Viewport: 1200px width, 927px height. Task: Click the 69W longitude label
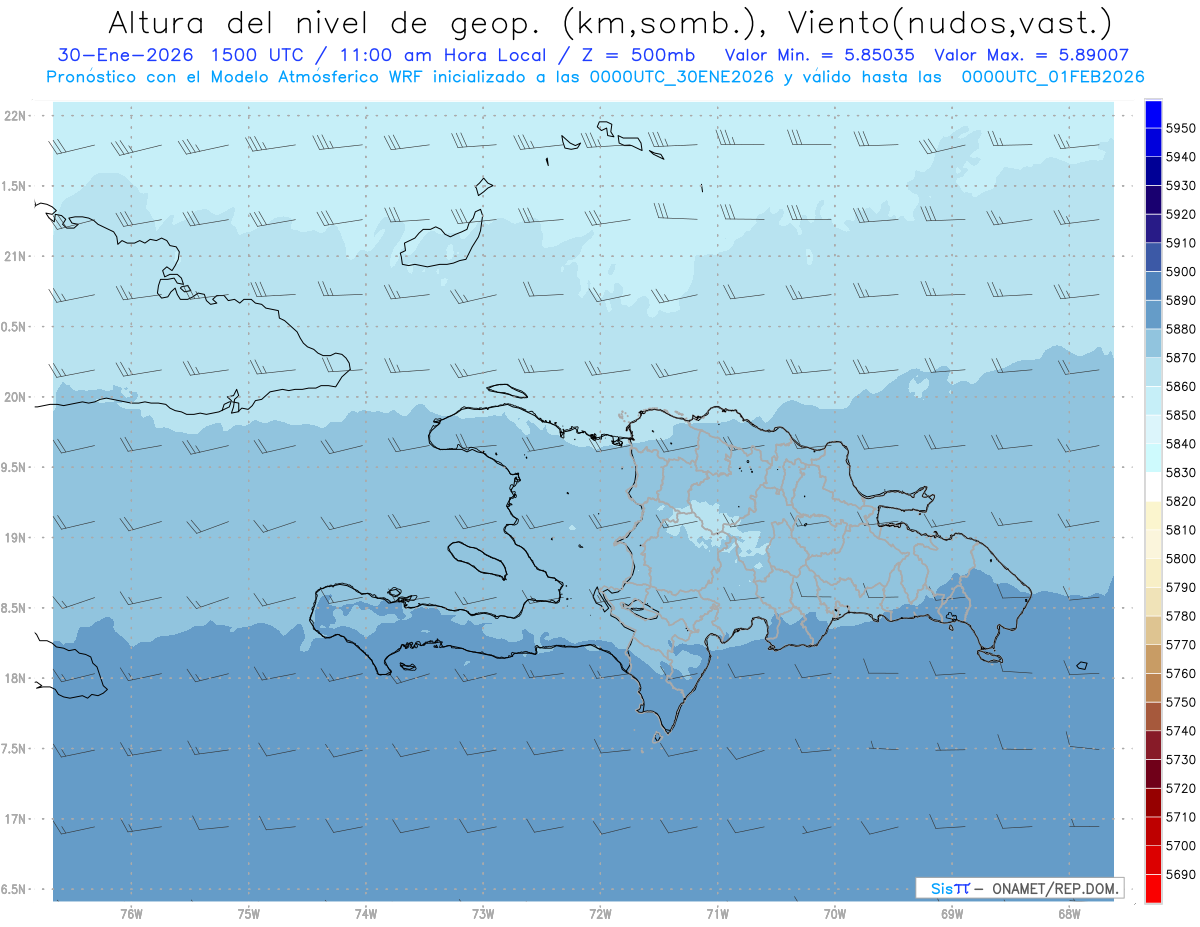[952, 913]
